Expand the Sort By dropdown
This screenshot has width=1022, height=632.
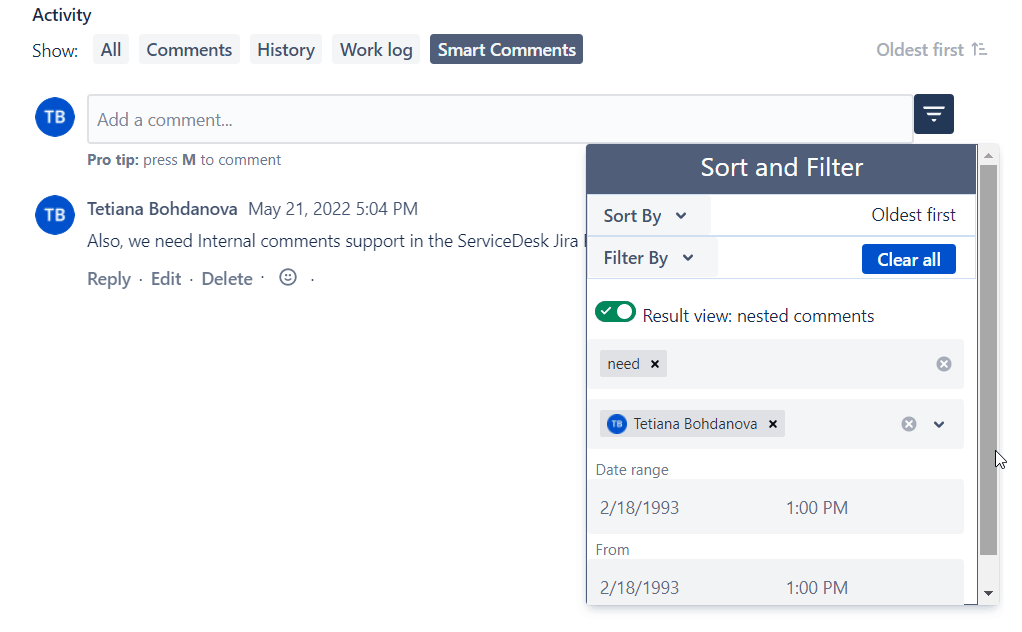coord(646,216)
